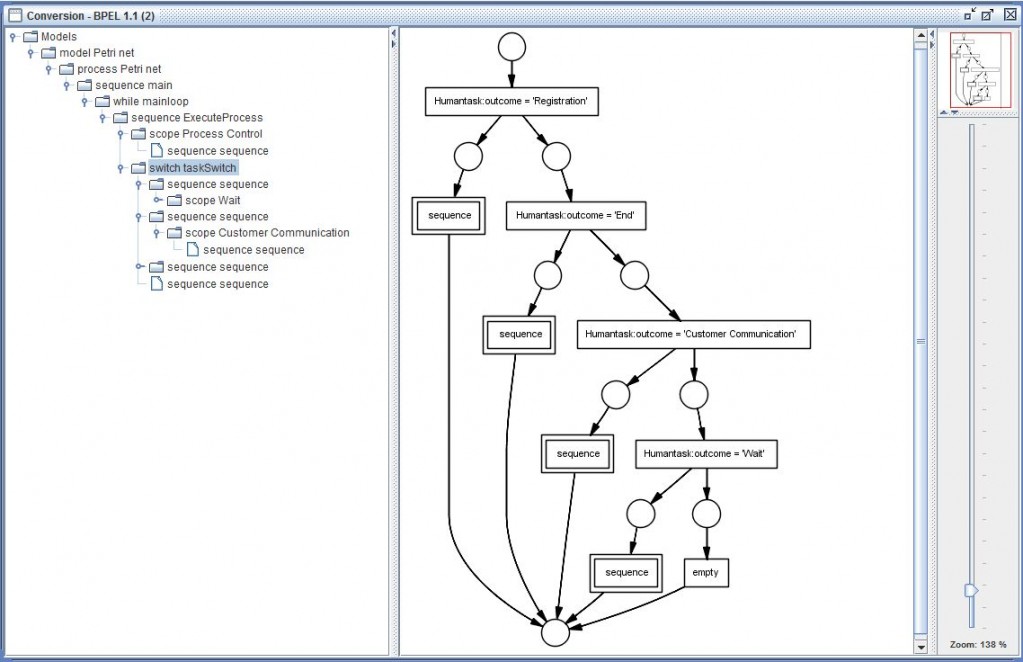Image resolution: width=1023 pixels, height=662 pixels.
Task: Click the Humantask:outcome = 'Wait' transition box
Action: 706,454
